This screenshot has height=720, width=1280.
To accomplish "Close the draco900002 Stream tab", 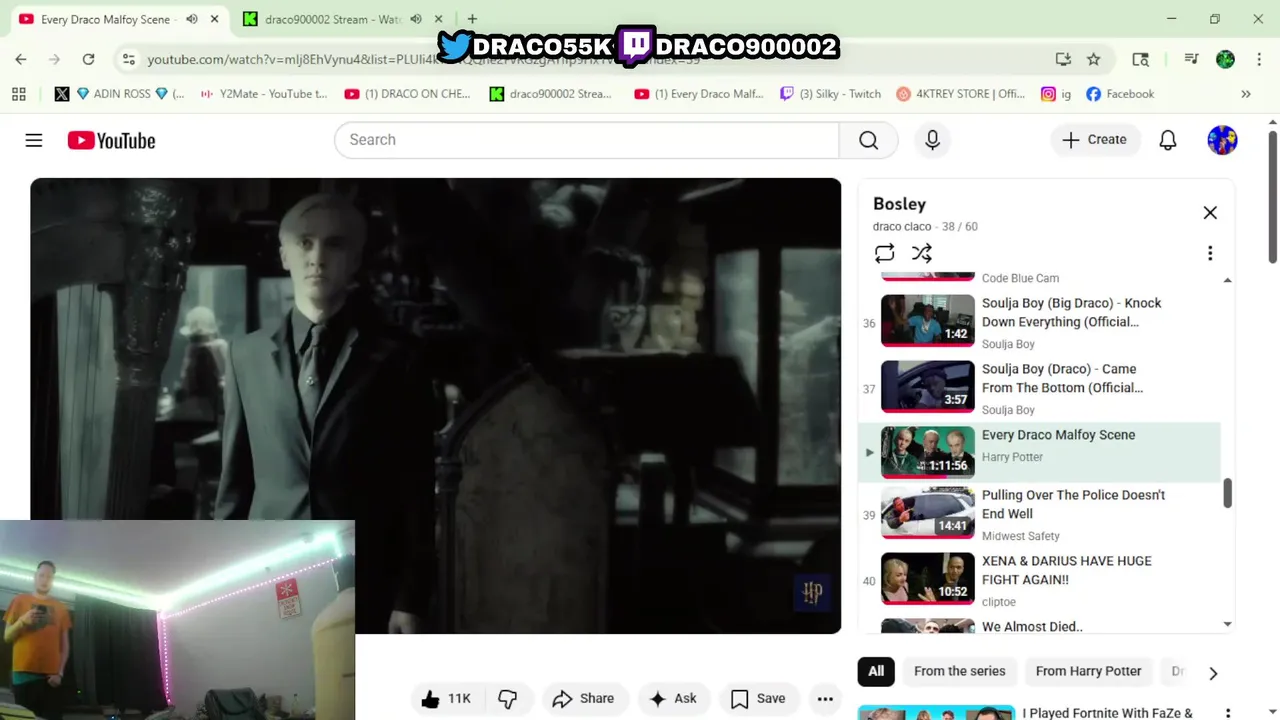I will click(438, 19).
